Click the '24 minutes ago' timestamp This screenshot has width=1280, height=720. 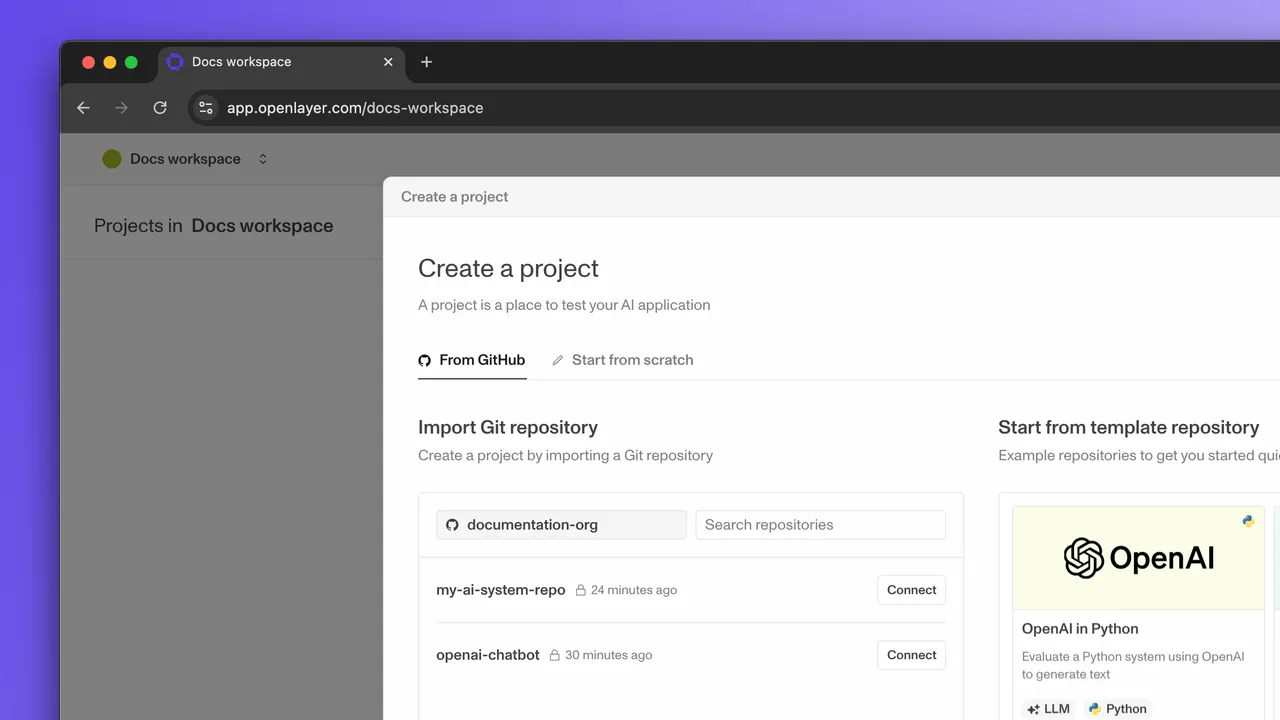tap(634, 590)
